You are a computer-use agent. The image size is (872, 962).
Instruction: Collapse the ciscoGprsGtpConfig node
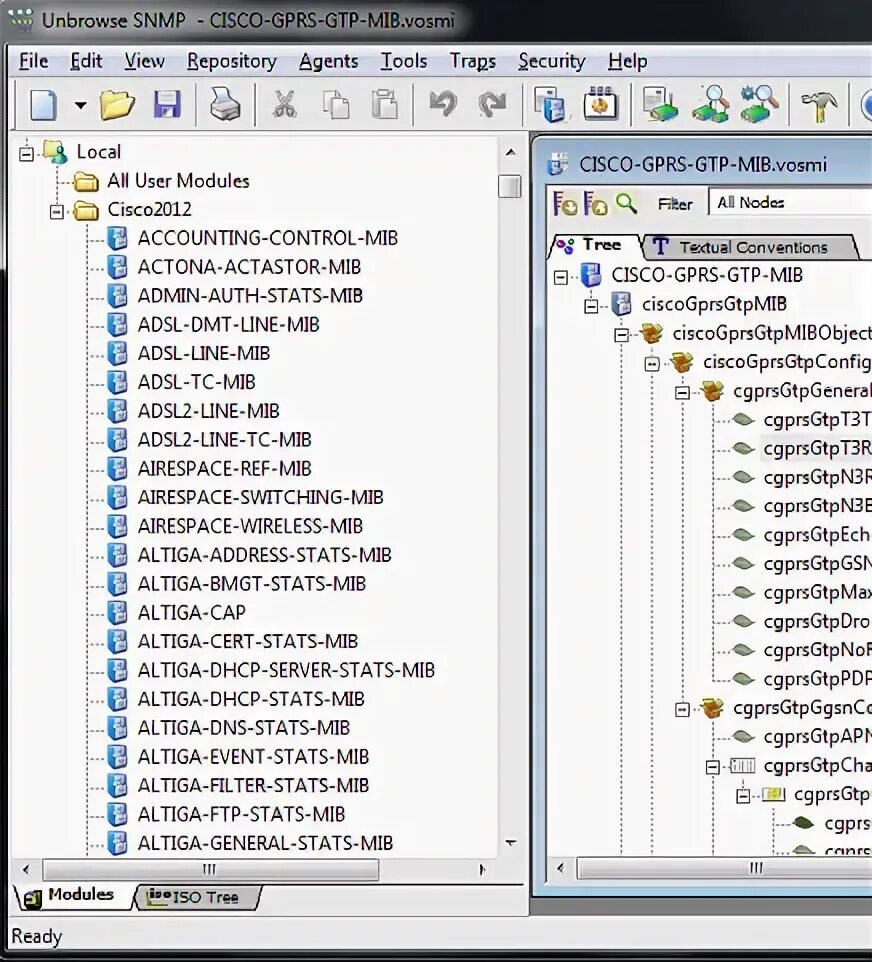pyautogui.click(x=652, y=363)
